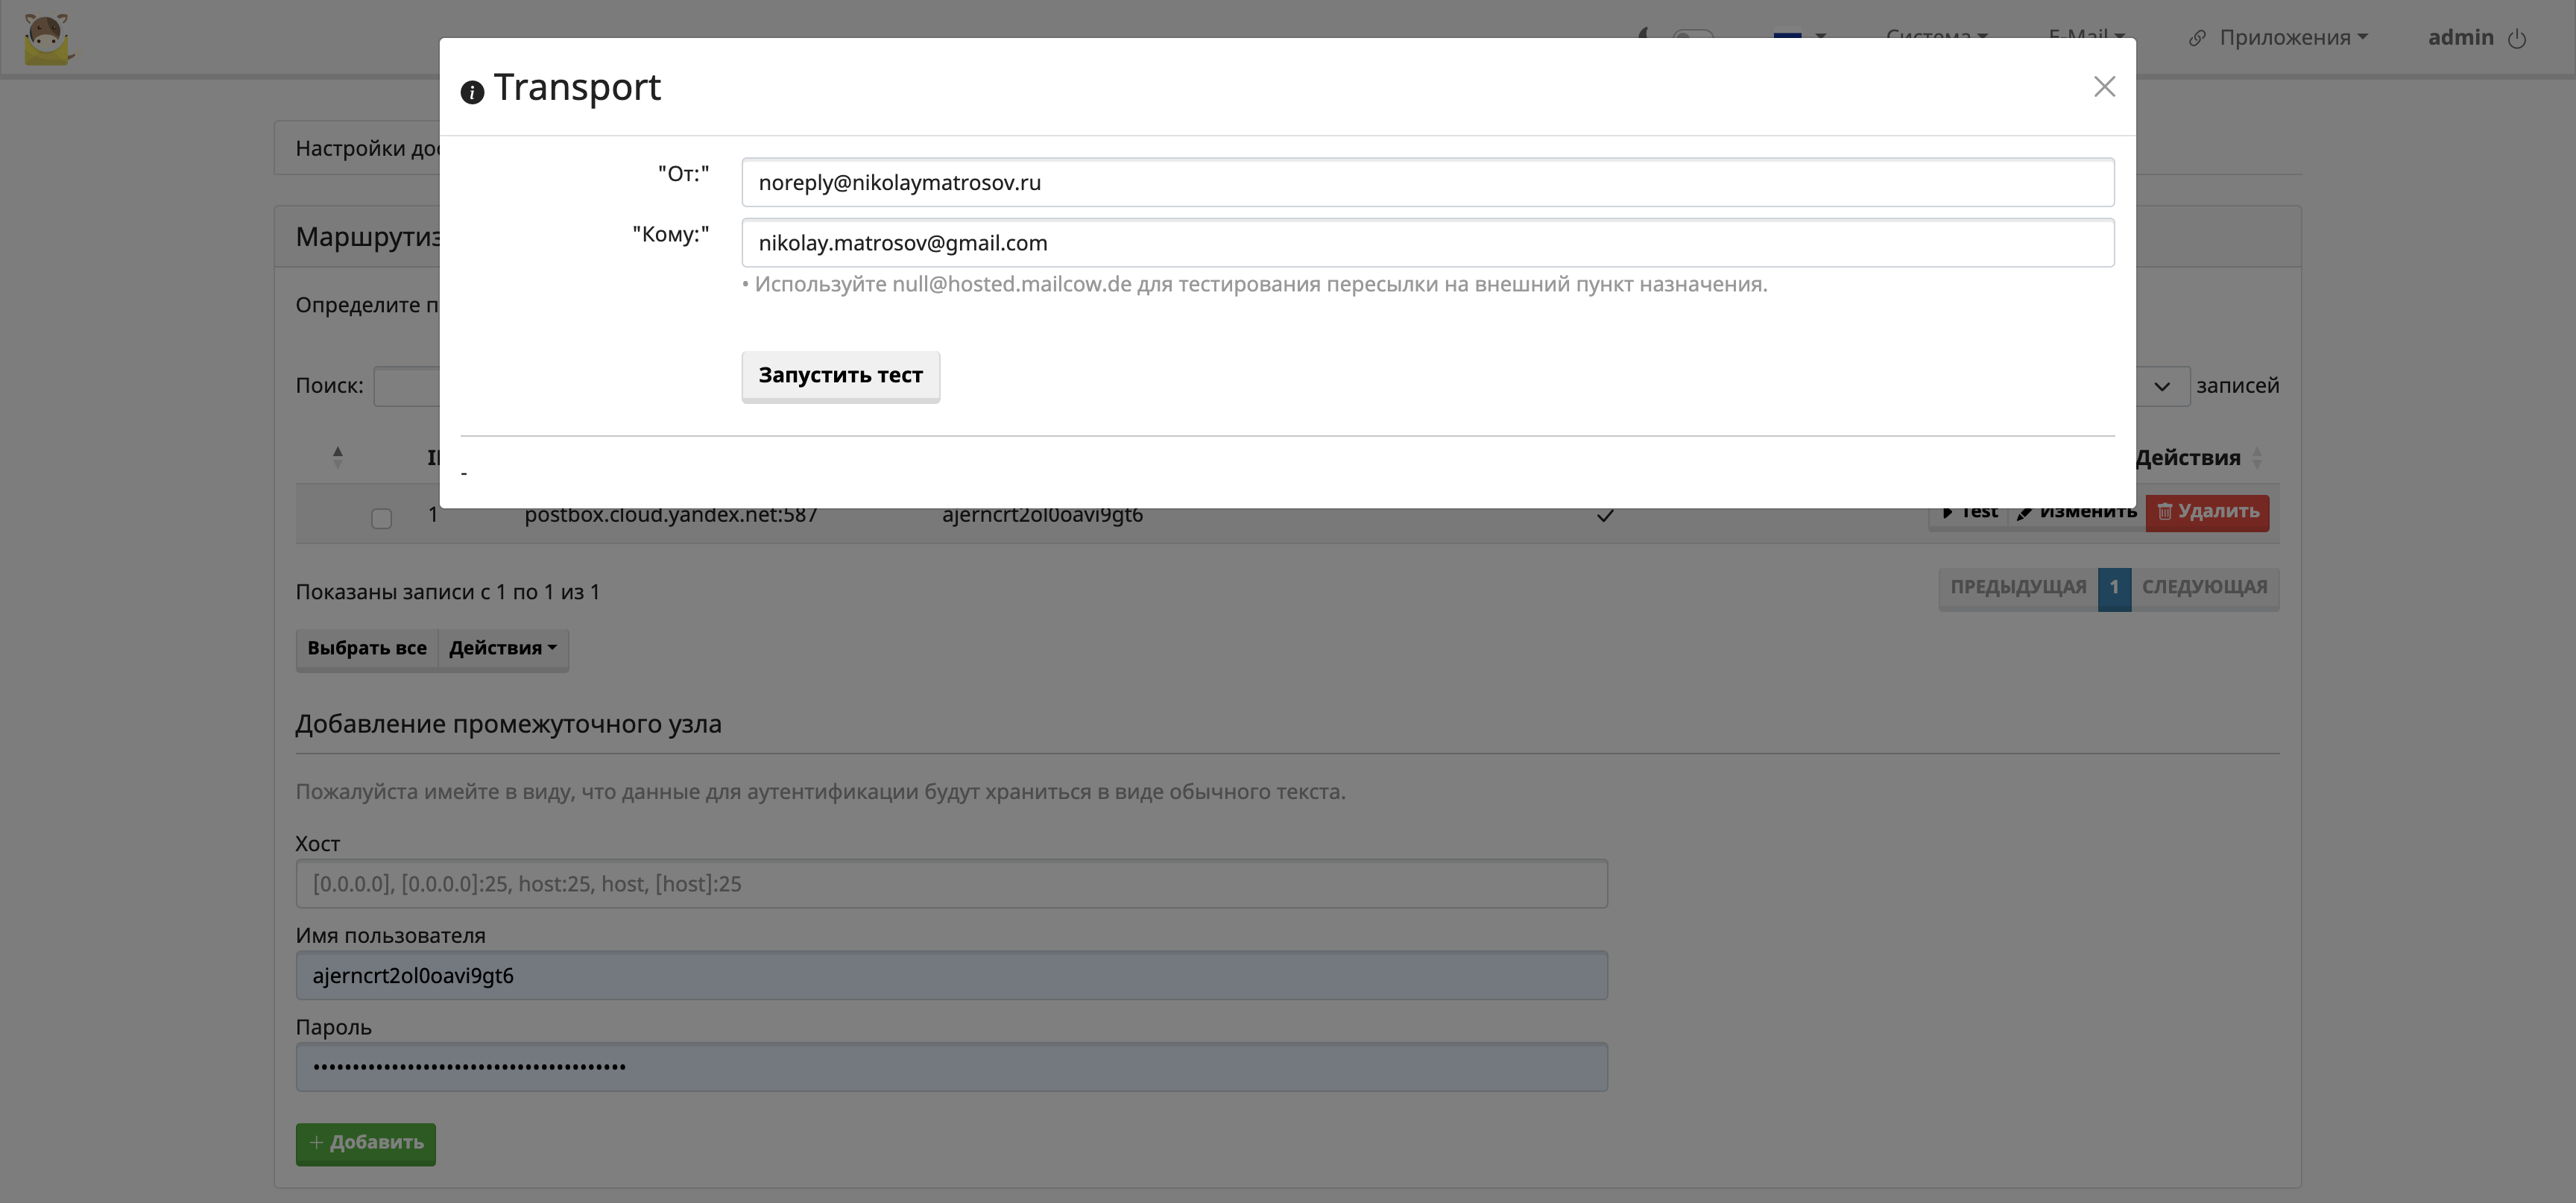Click into the "Кому:" recipient field
The height and width of the screenshot is (1203, 2576).
pyautogui.click(x=1427, y=243)
